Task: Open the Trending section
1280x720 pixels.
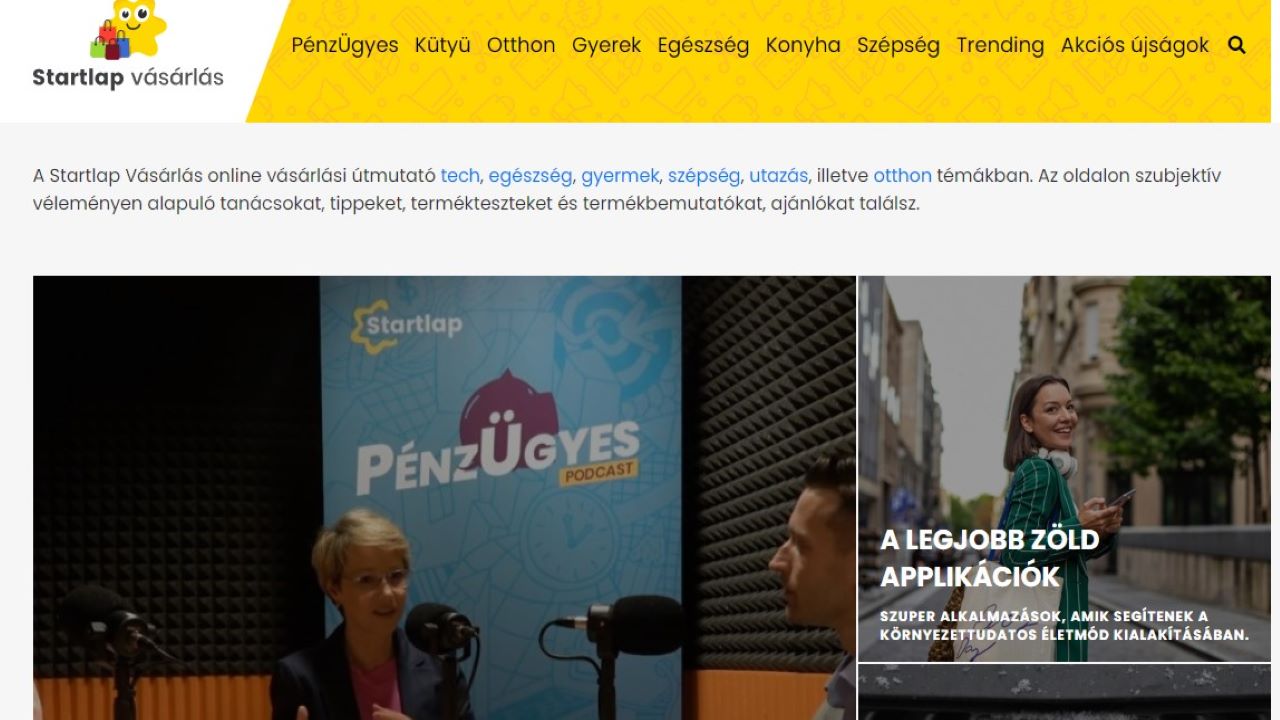Action: (x=1000, y=45)
